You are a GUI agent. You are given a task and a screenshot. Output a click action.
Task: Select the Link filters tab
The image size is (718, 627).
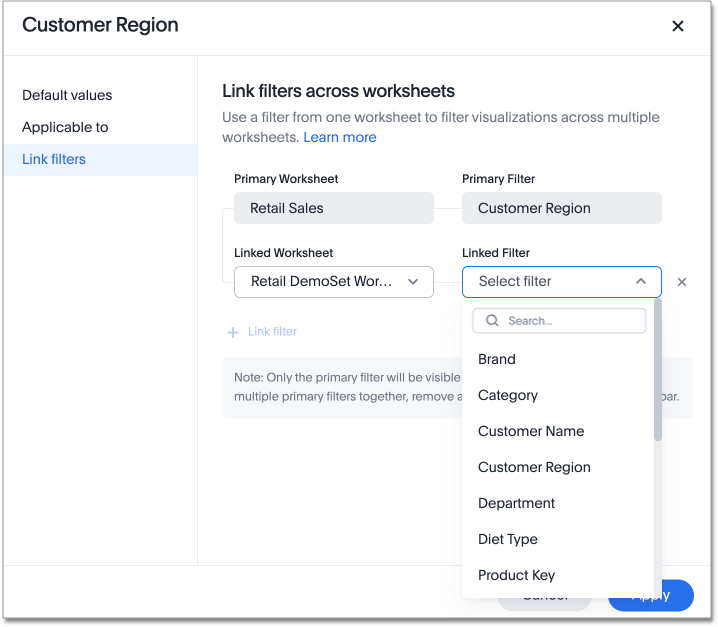(x=54, y=159)
